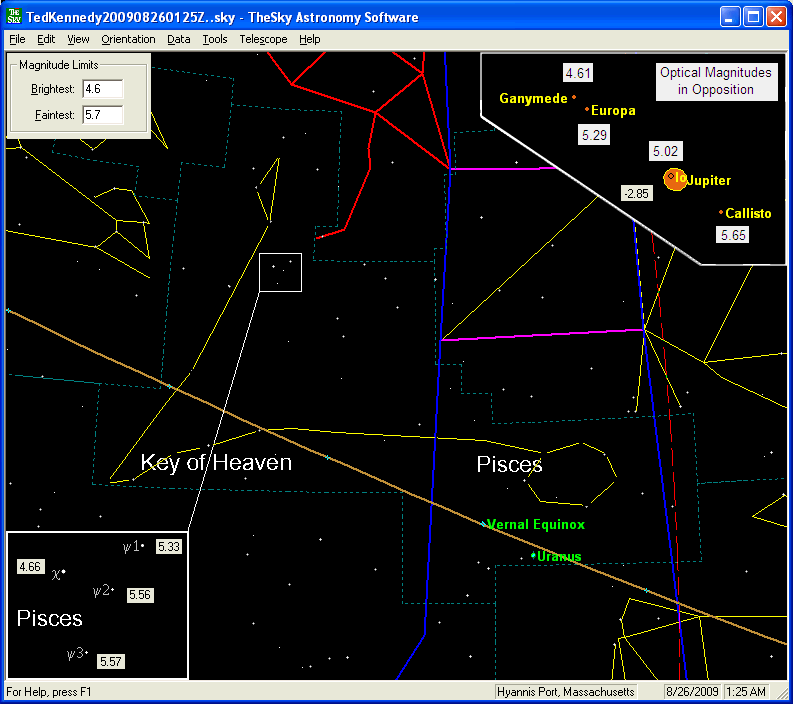This screenshot has height=704, width=793.
Task: Open the File menu
Action: 17,39
